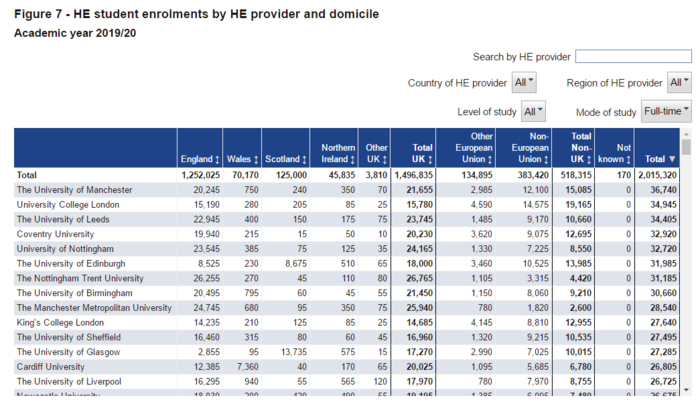Open Country of HE provider dropdown
This screenshot has width=700, height=402.
pos(524,83)
